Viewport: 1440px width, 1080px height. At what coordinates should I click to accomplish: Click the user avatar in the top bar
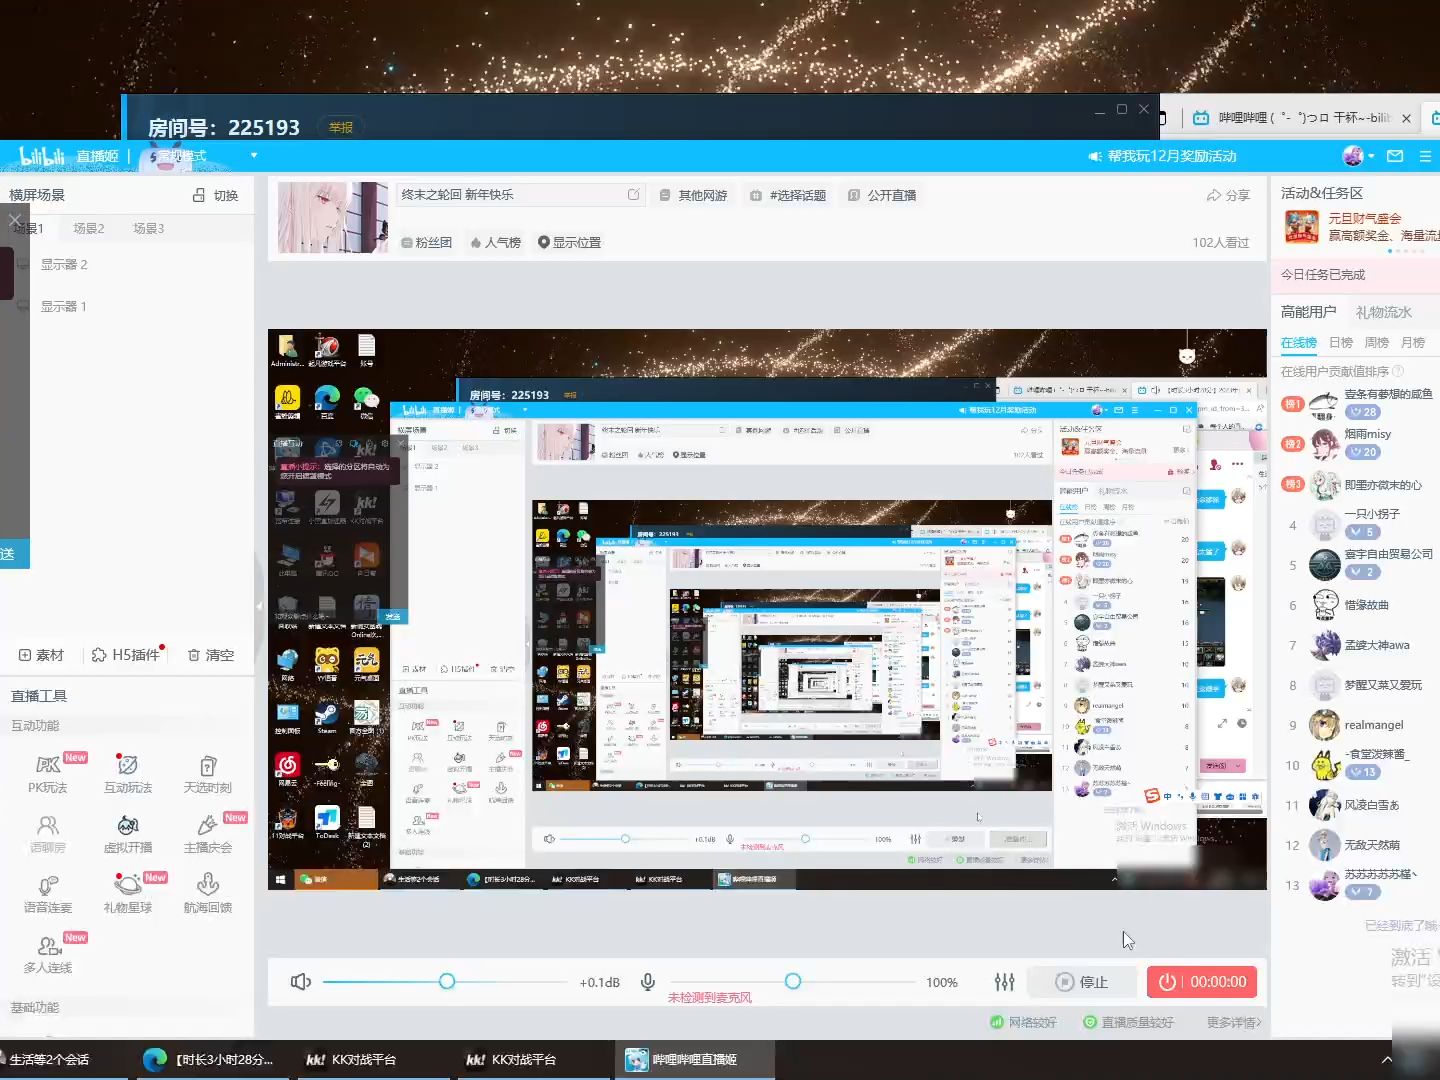click(1353, 156)
